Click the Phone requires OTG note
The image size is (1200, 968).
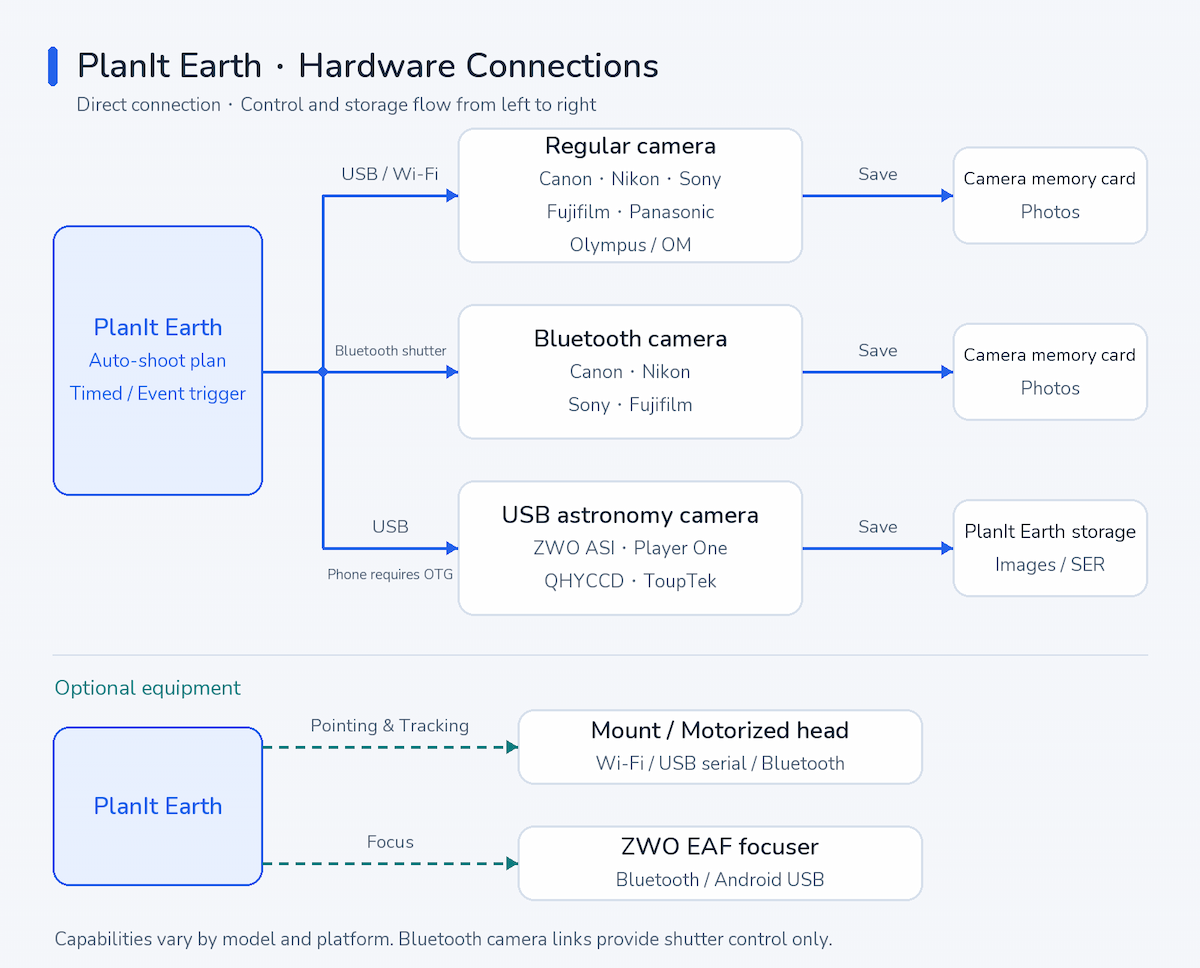coord(390,574)
